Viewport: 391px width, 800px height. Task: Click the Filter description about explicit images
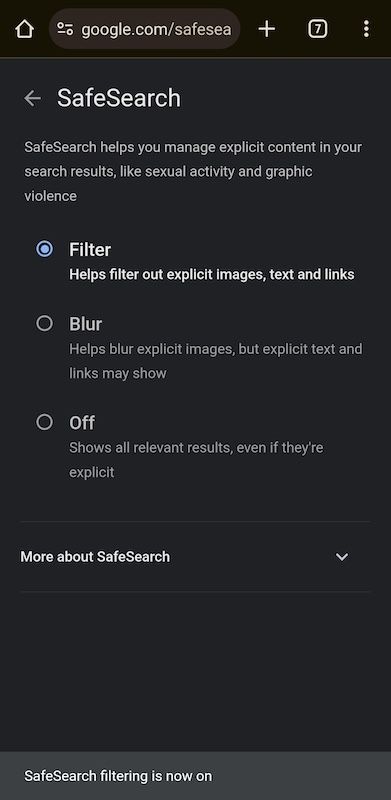tap(212, 274)
